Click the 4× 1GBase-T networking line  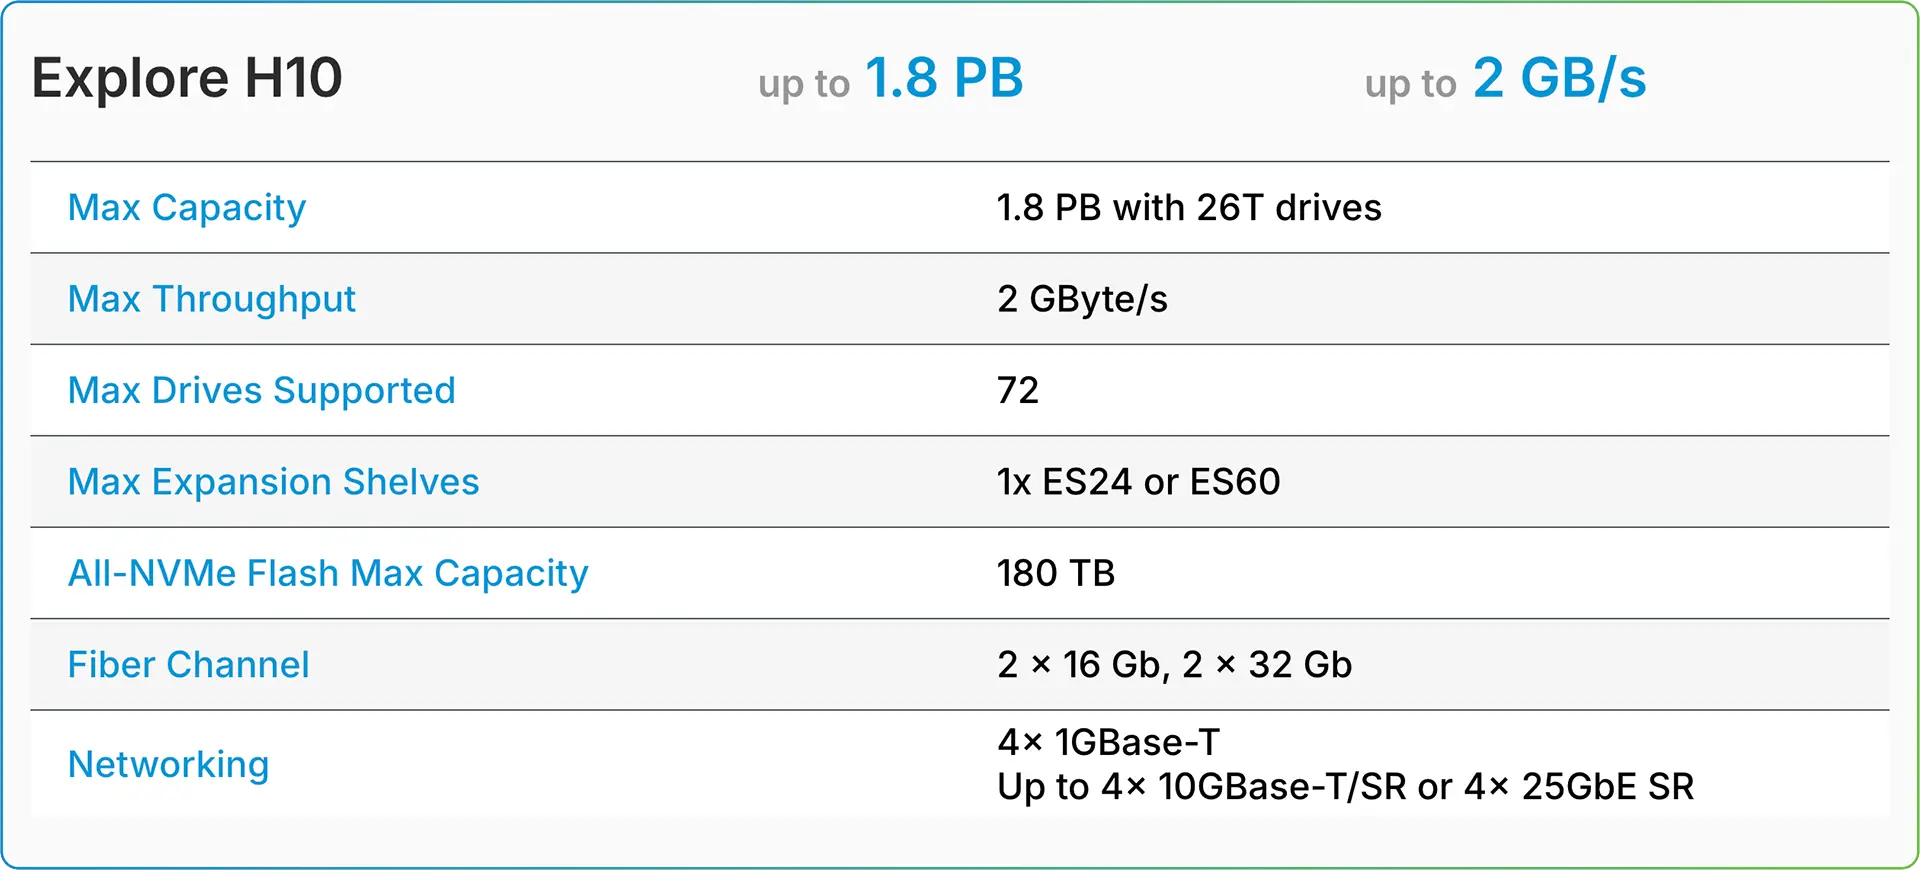pyautogui.click(x=1108, y=742)
